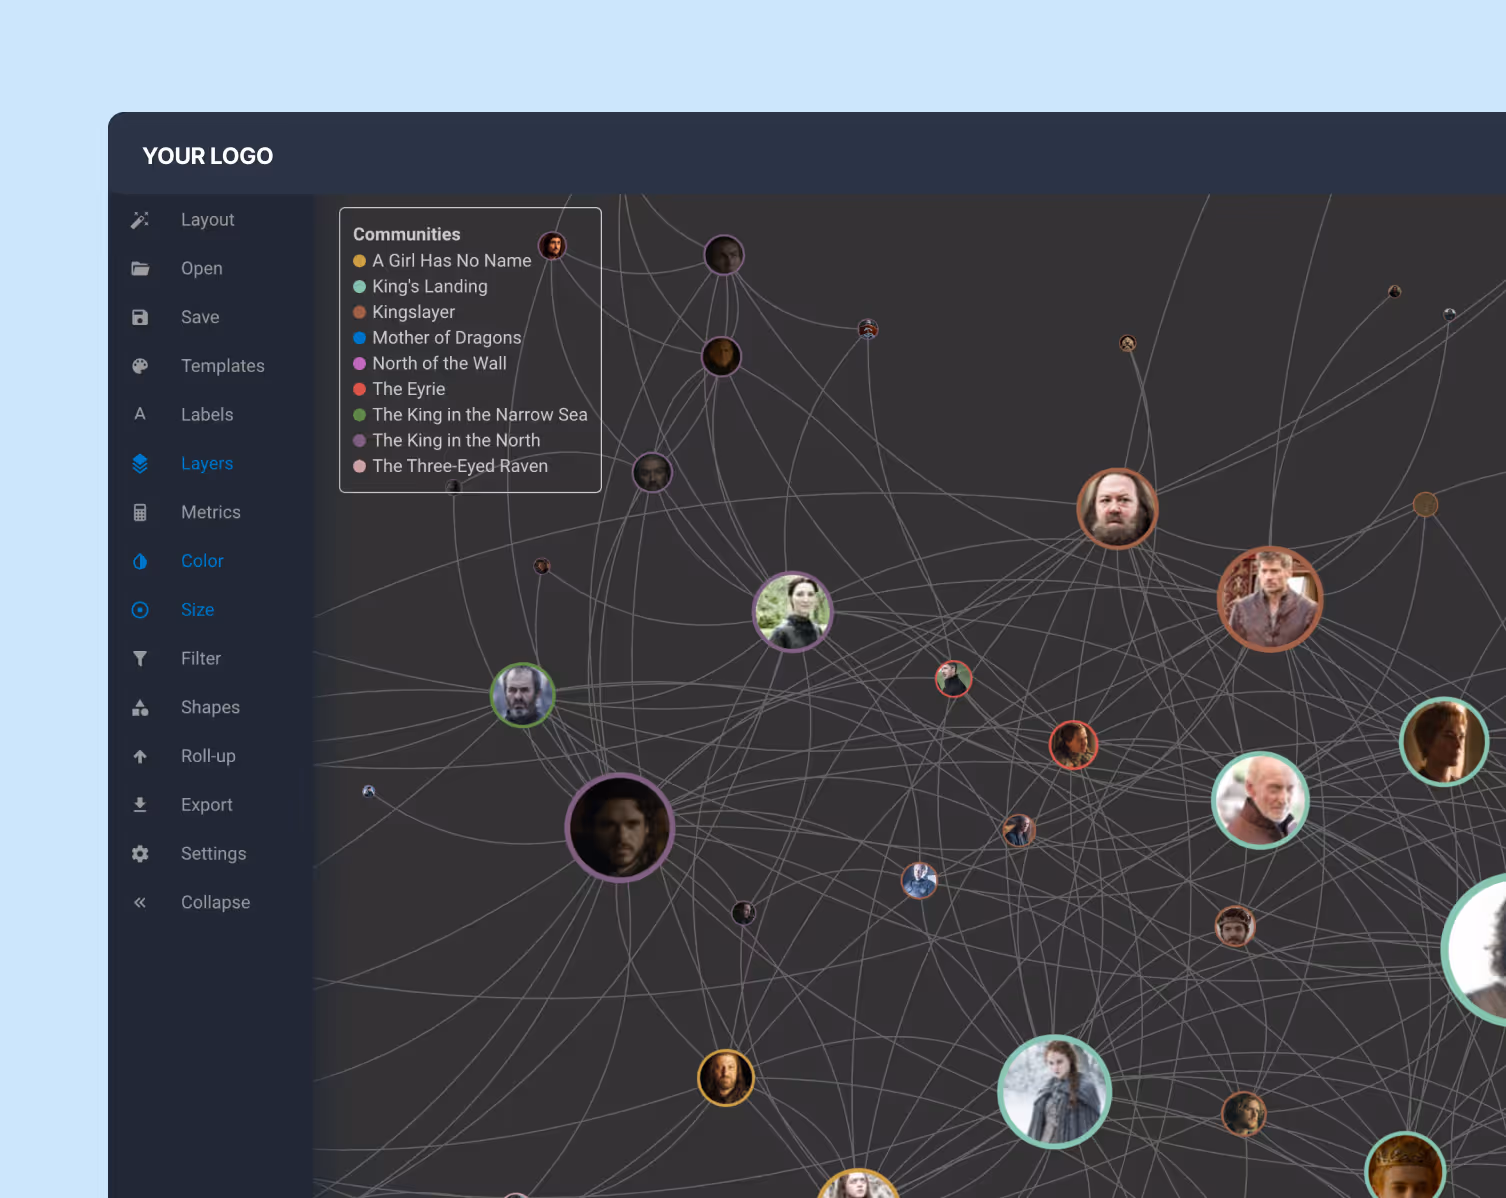Image resolution: width=1506 pixels, height=1198 pixels.
Task: Click the Kingslayer brown swatch
Action: point(359,312)
